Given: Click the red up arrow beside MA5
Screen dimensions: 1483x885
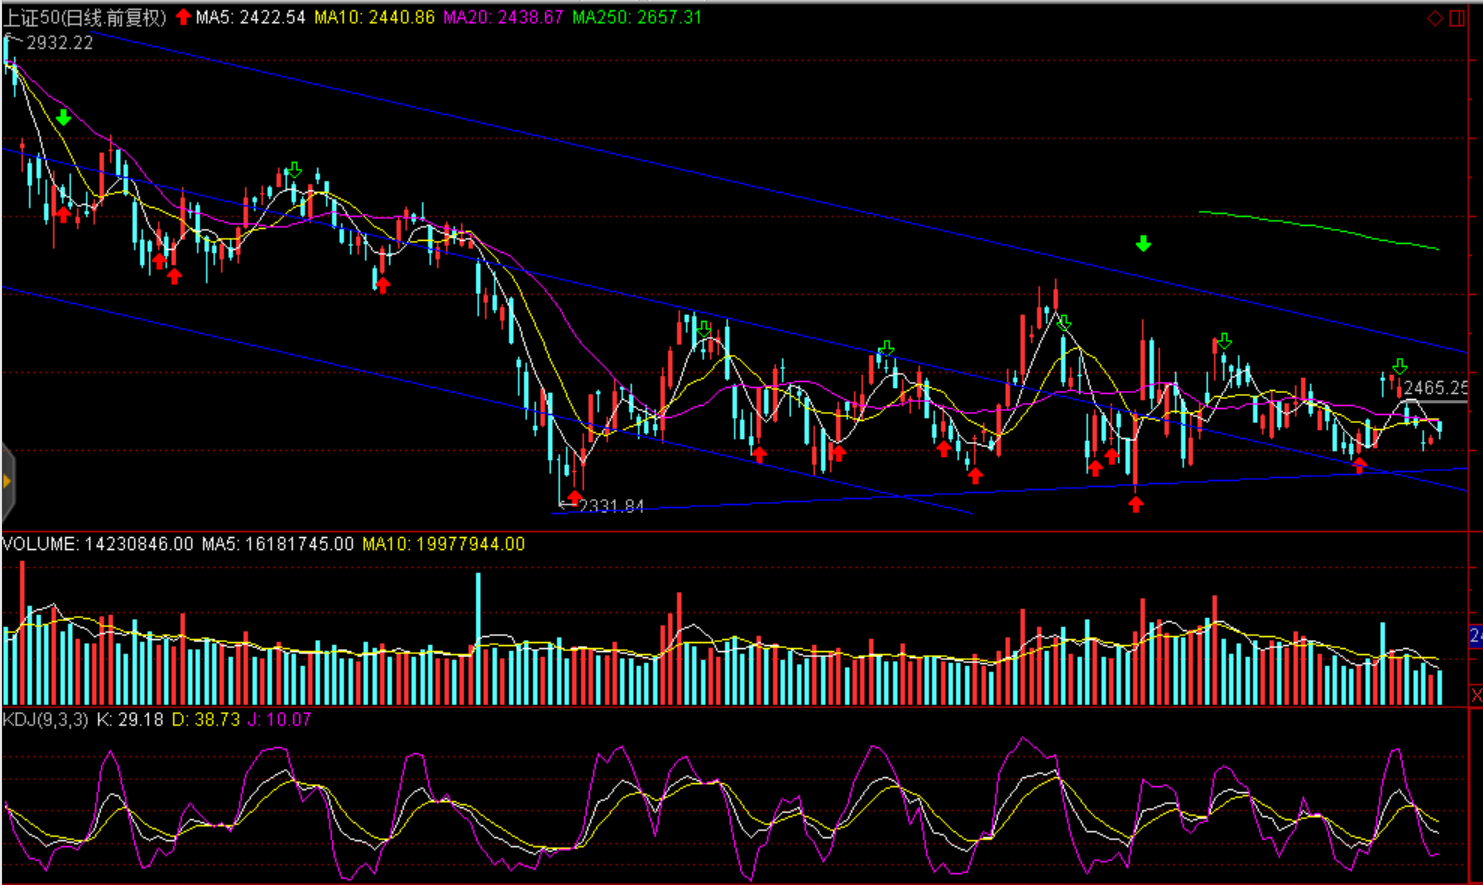Looking at the screenshot, I should [183, 17].
